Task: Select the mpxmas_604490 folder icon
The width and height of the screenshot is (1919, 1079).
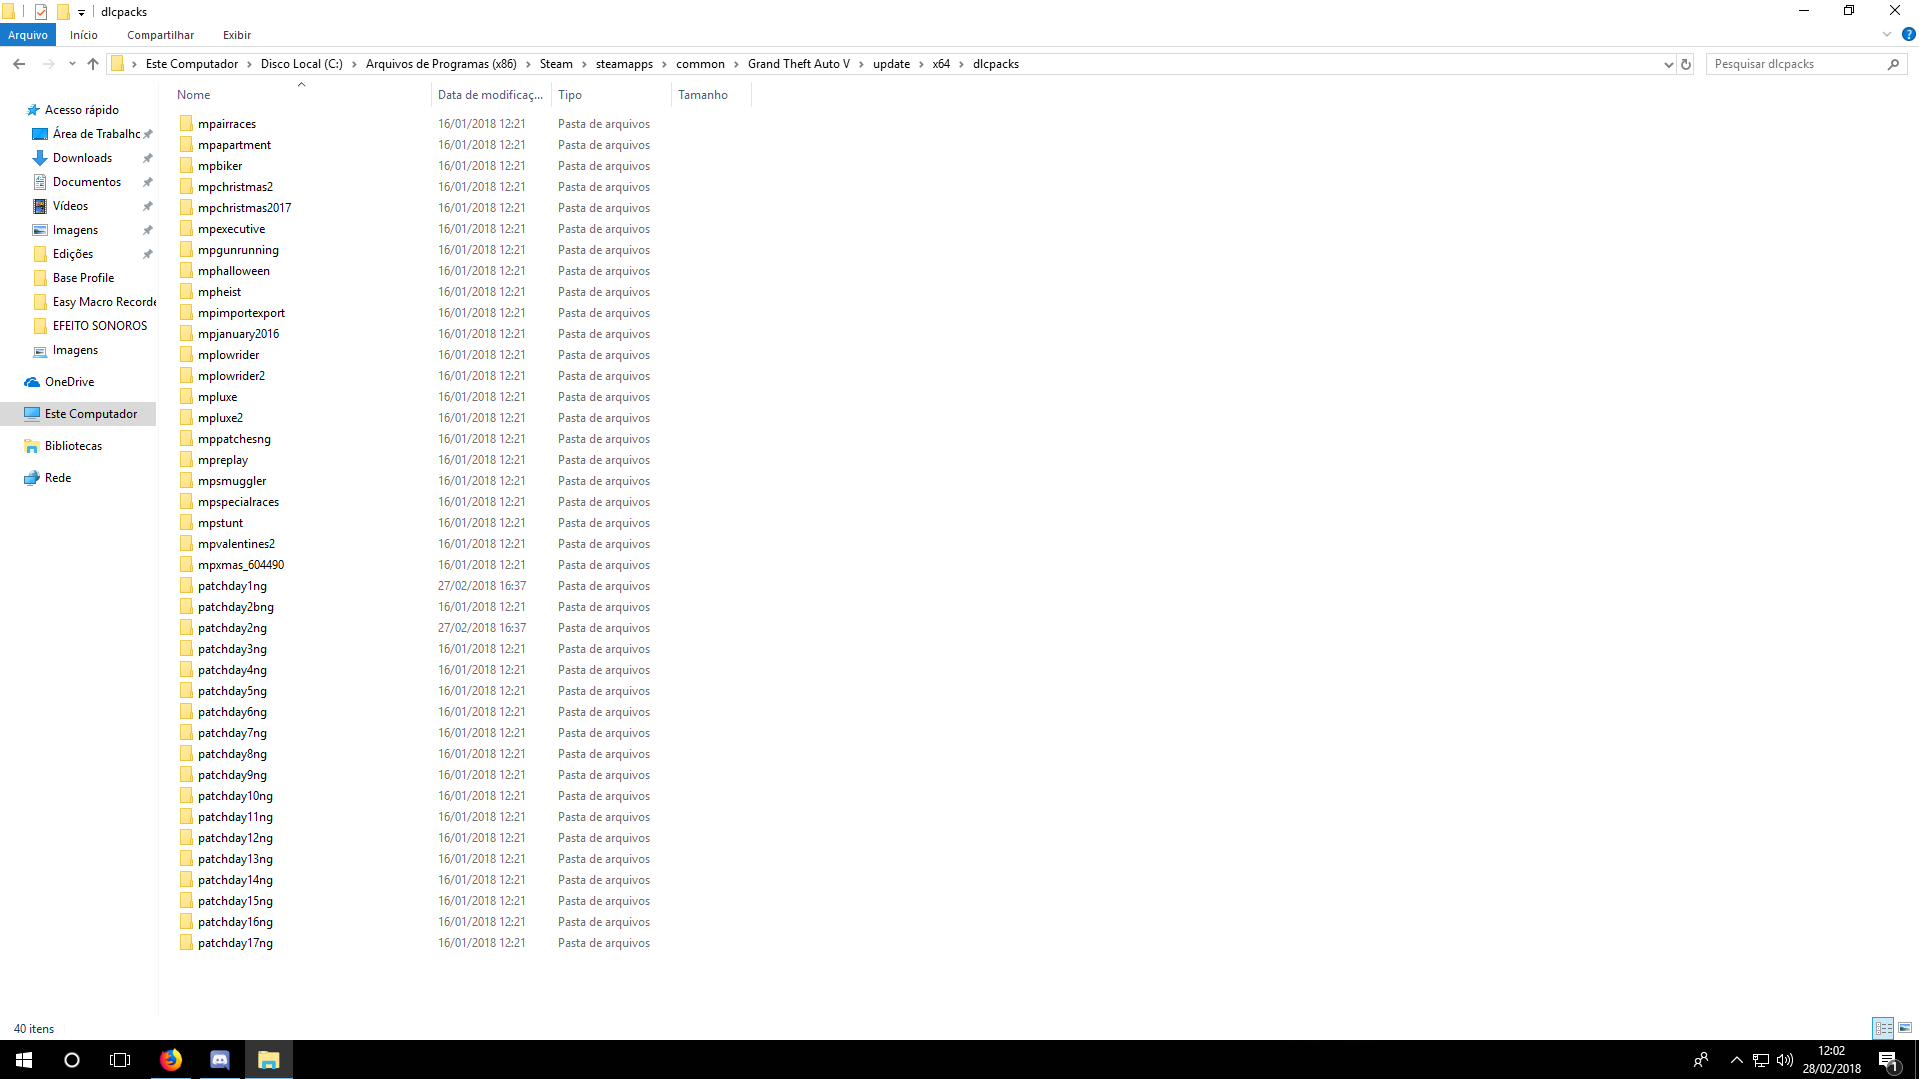Action: pos(186,564)
